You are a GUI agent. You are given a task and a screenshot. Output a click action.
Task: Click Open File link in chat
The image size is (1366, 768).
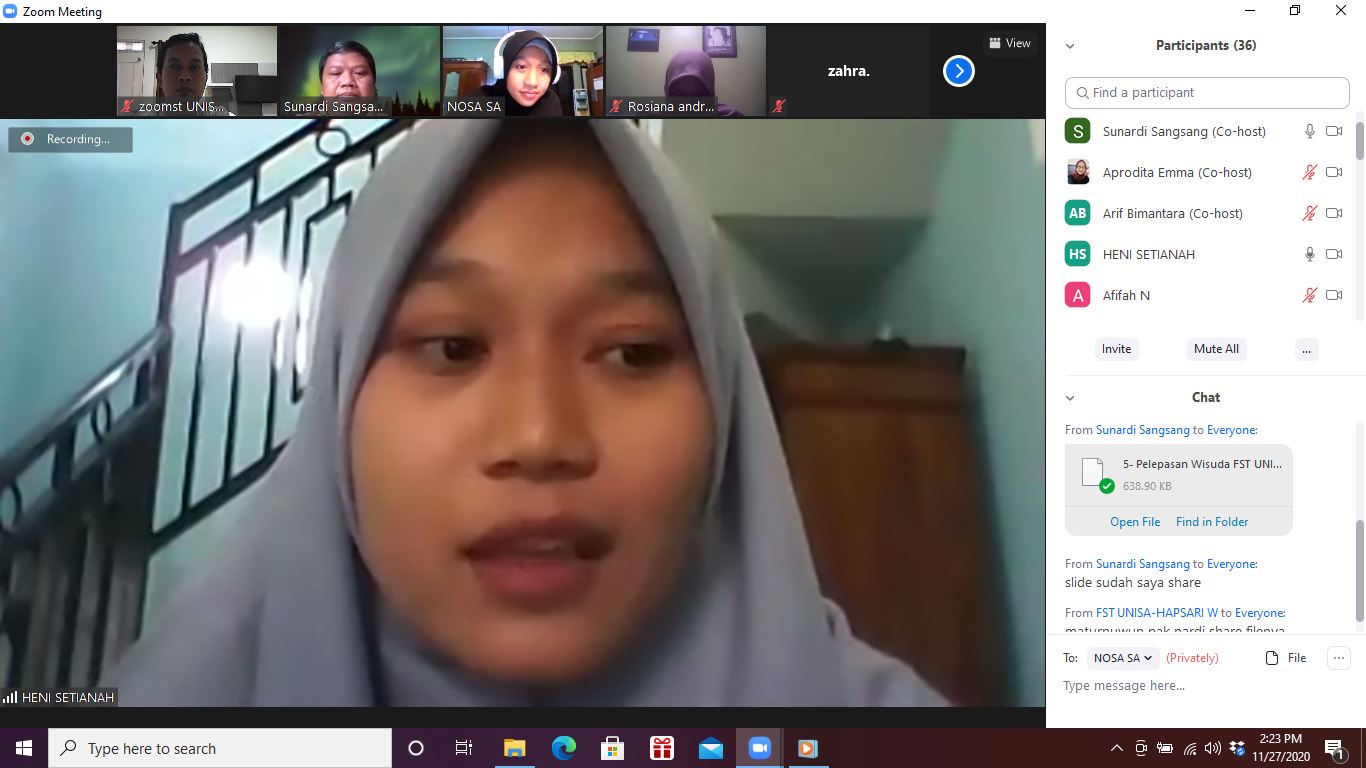point(1135,522)
